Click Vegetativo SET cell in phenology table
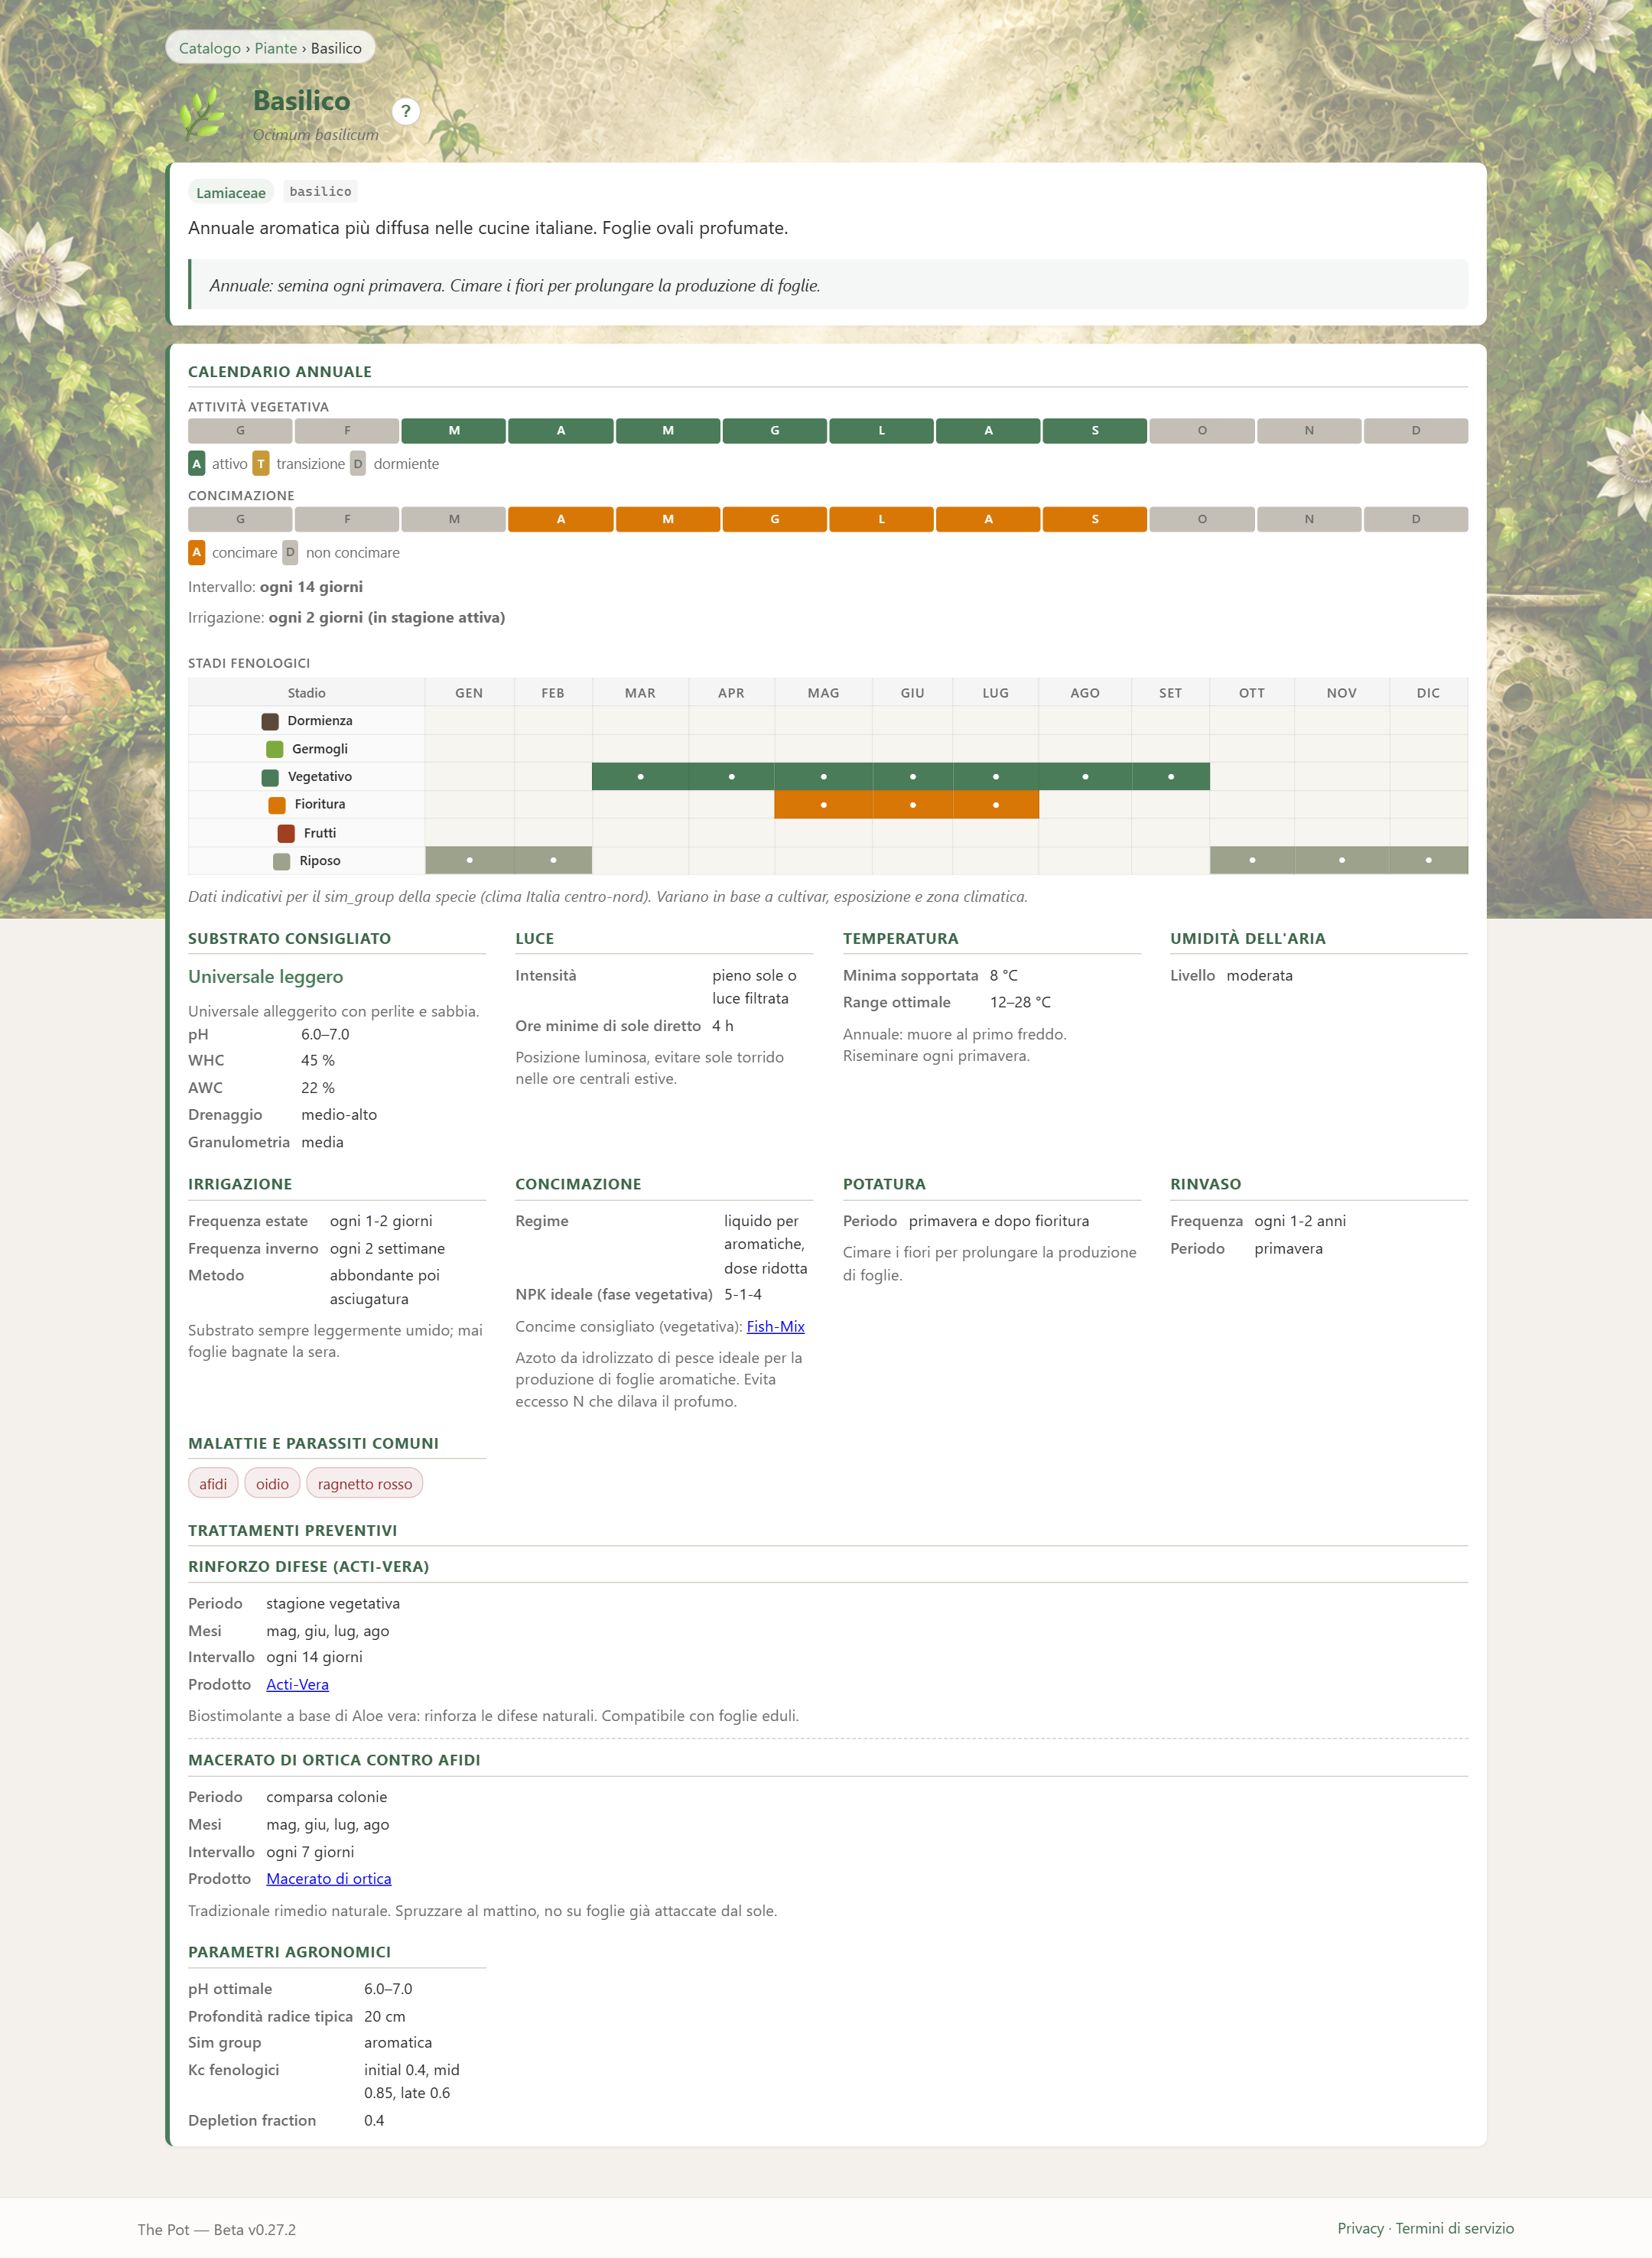Image resolution: width=1652 pixels, height=2258 pixels. click(x=1171, y=776)
